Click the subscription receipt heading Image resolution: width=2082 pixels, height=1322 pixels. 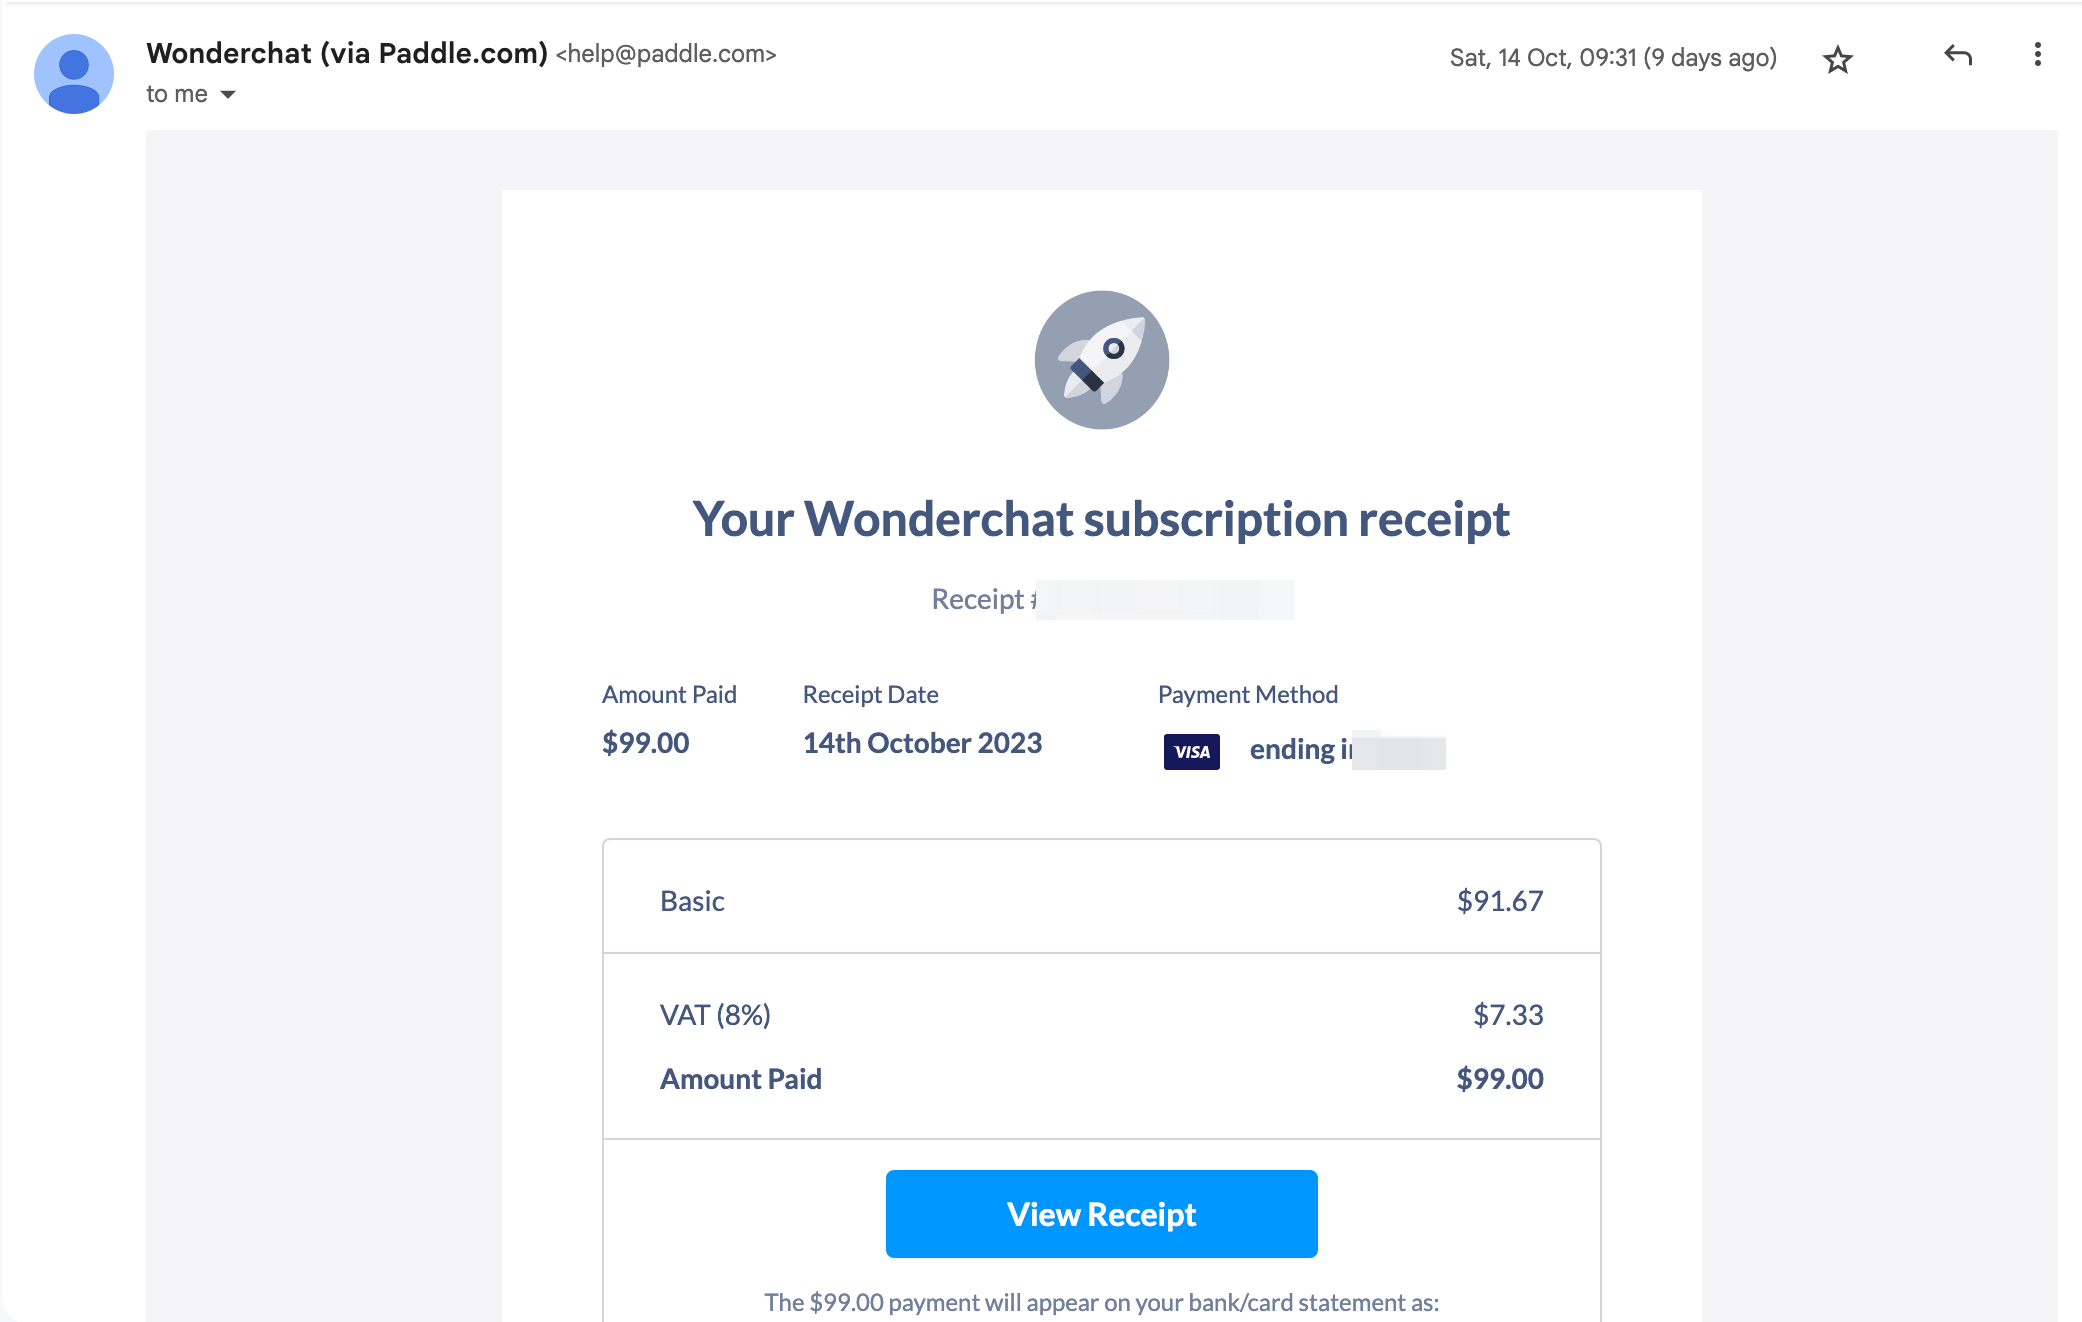tap(1101, 519)
